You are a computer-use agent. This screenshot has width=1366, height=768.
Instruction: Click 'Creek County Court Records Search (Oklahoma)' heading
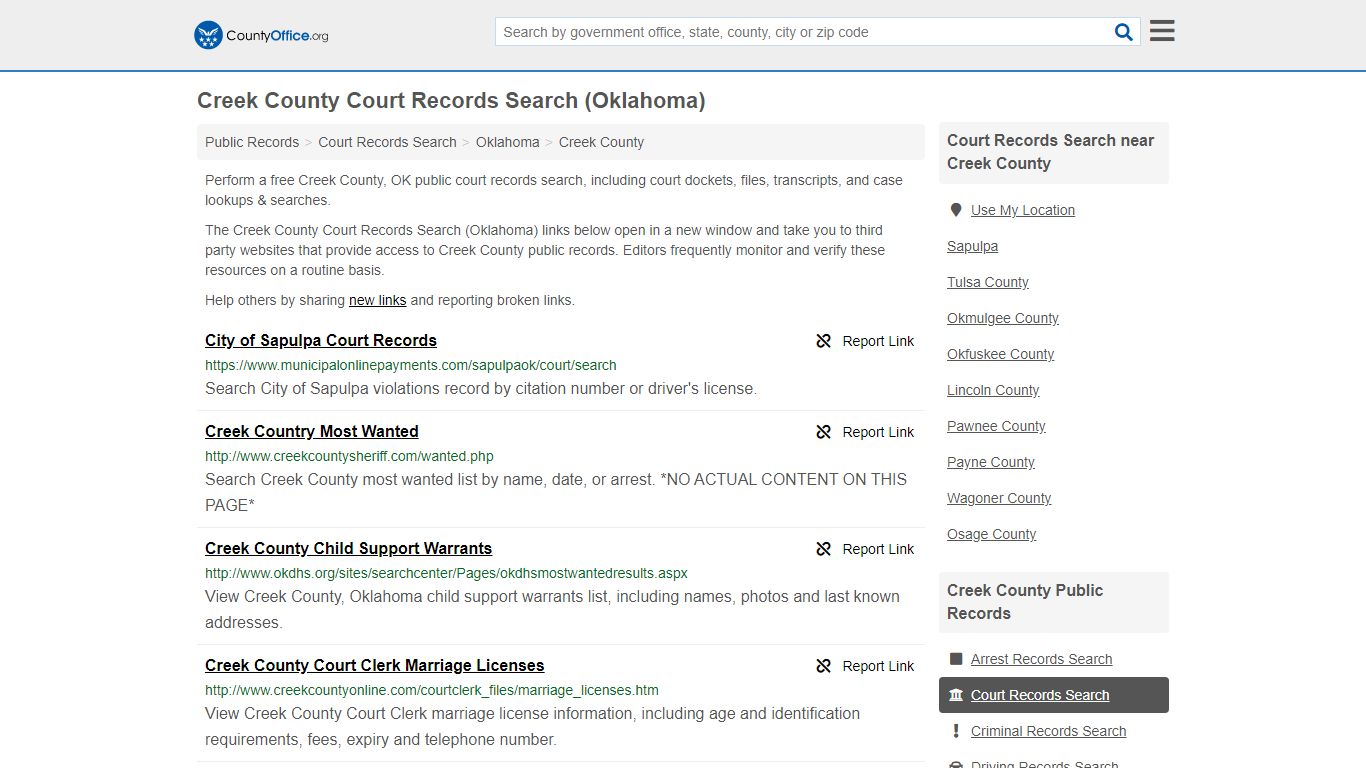point(451,101)
